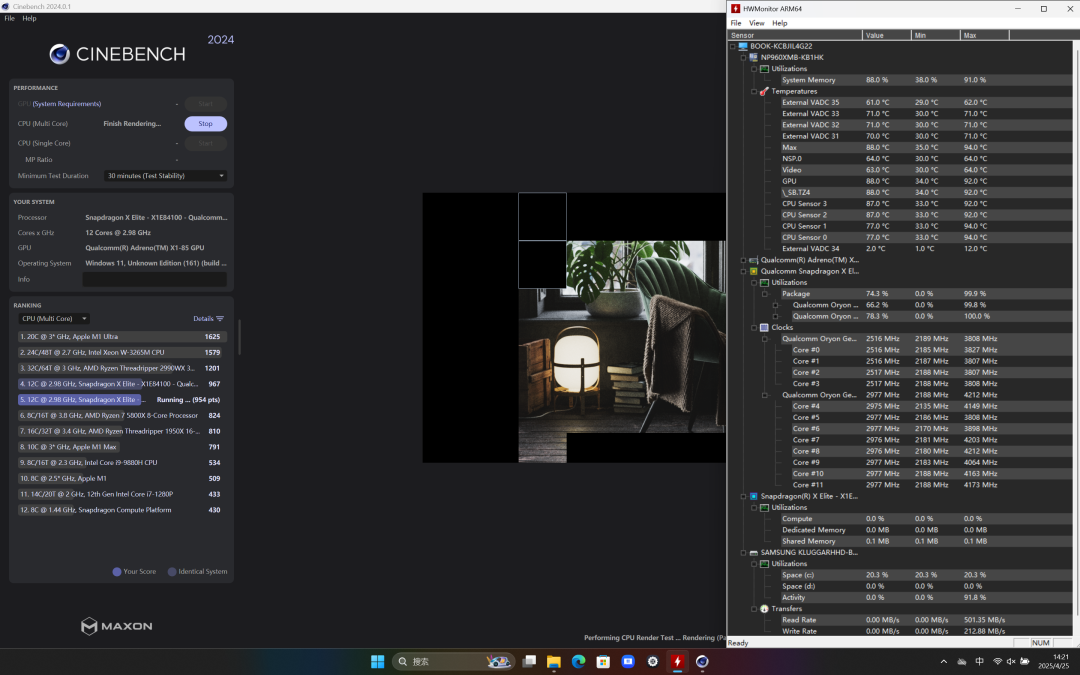Image resolution: width=1080 pixels, height=675 pixels.
Task: Select the Apple M1 Ultra ranking entry
Action: (x=121, y=337)
